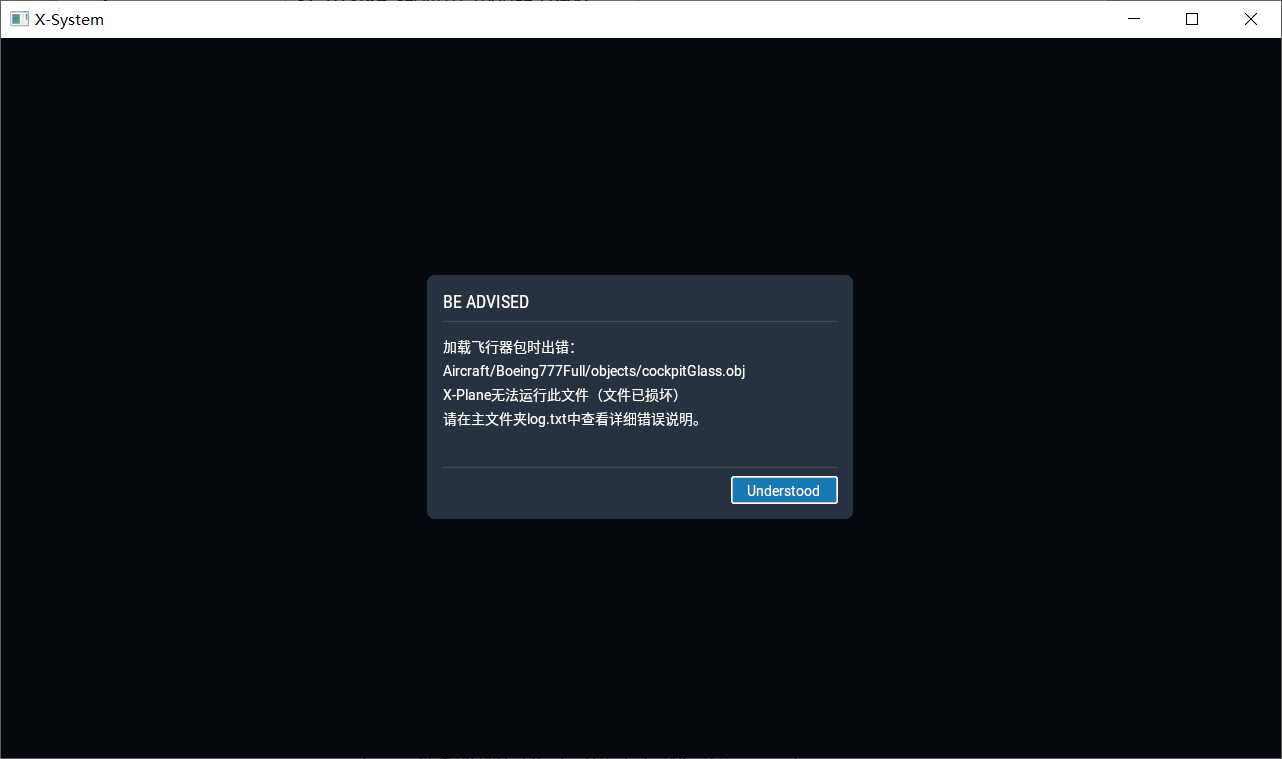Click the X-System window icon in title bar
The image size is (1282, 759).
click(x=19, y=19)
